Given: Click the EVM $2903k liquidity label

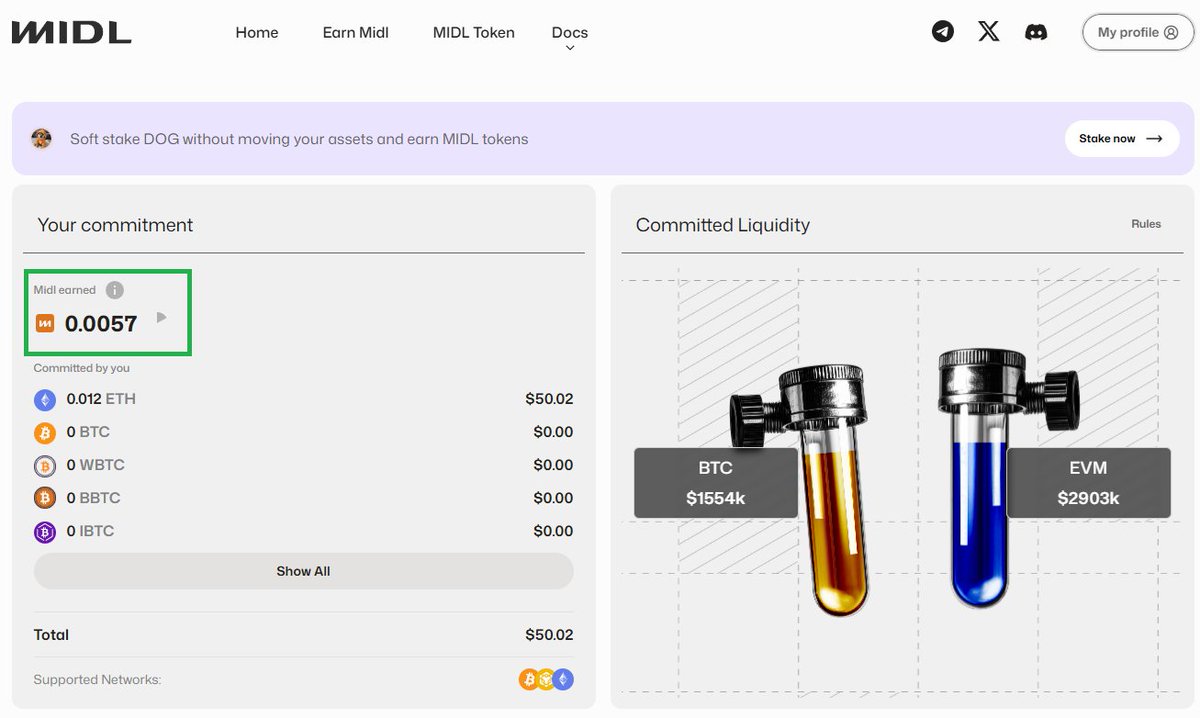Looking at the screenshot, I should tap(1088, 483).
